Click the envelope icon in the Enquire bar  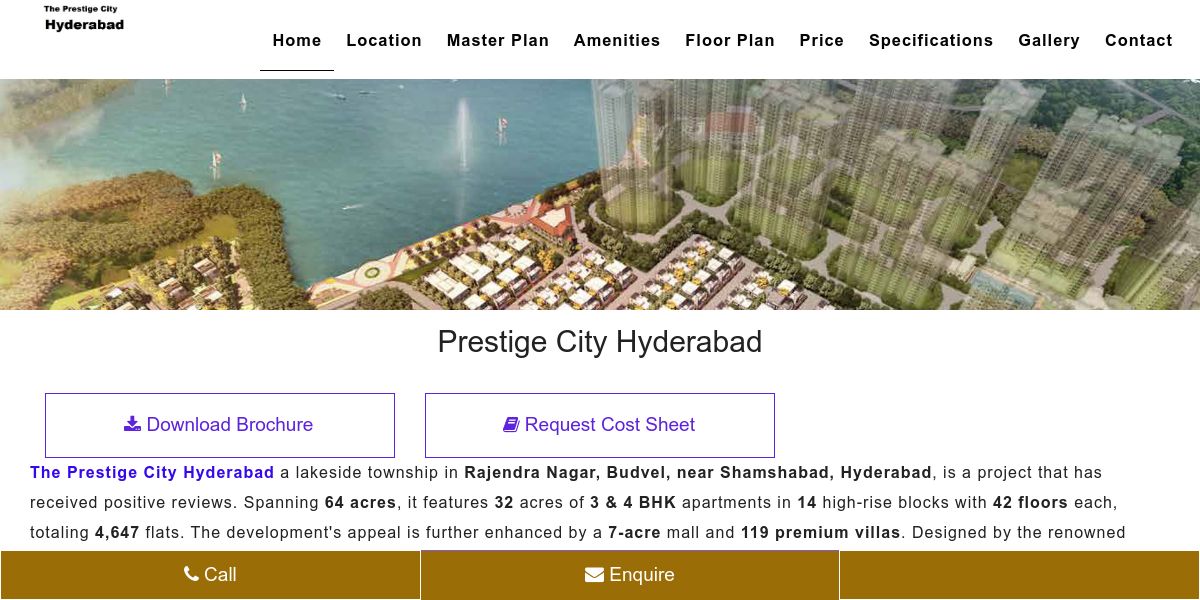[594, 574]
